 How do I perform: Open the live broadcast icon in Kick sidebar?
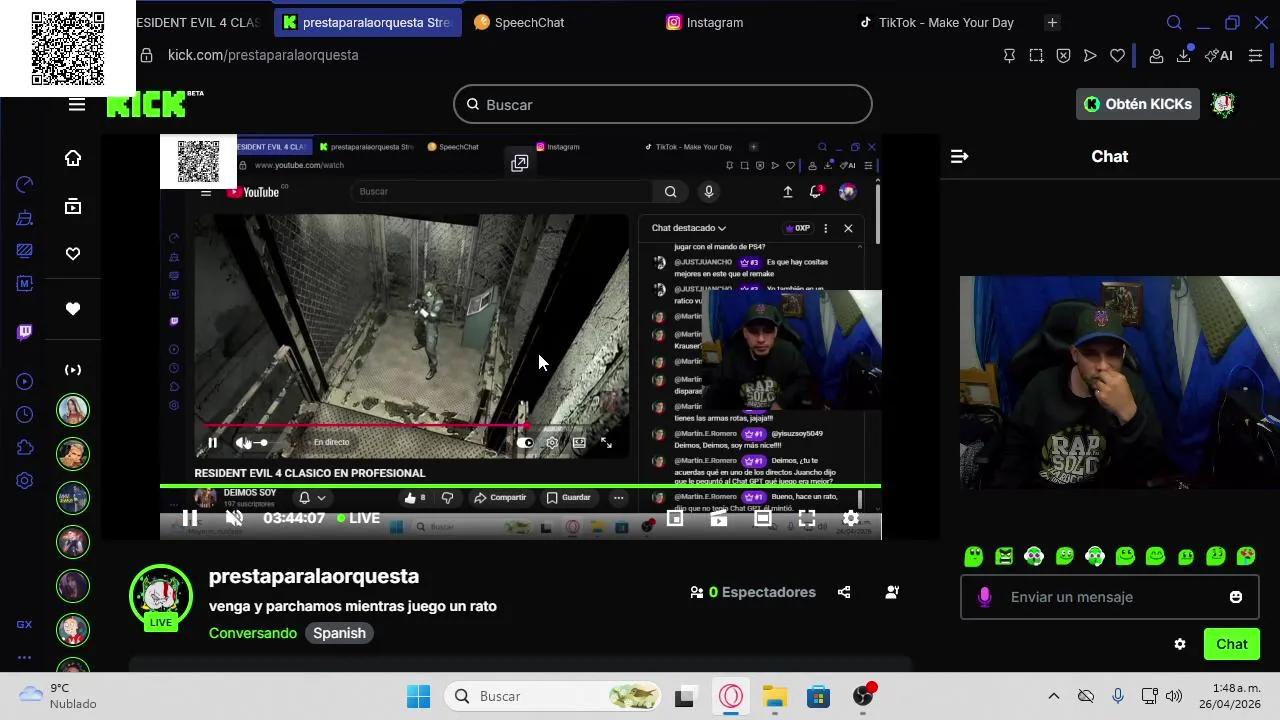73,370
